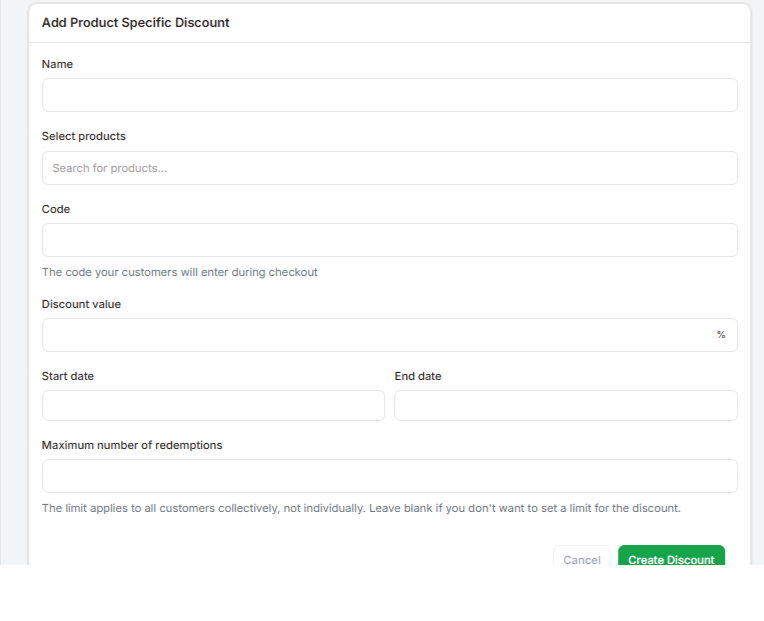Click the checkout code helper text
The image size is (764, 621).
click(180, 272)
